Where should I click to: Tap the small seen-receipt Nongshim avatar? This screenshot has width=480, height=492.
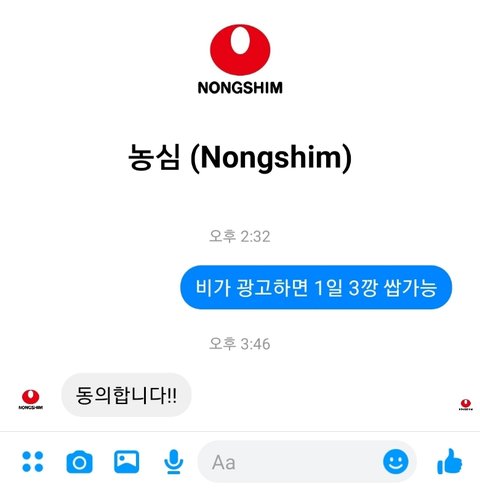click(465, 404)
